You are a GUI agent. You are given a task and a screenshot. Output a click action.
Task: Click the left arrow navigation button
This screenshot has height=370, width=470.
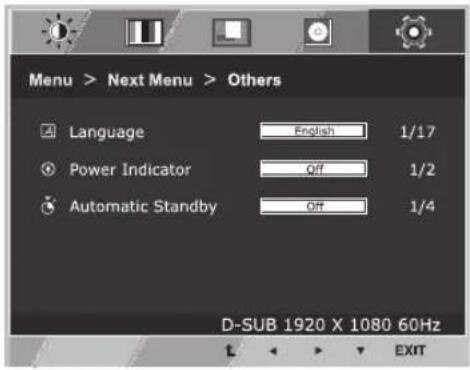pos(274,351)
